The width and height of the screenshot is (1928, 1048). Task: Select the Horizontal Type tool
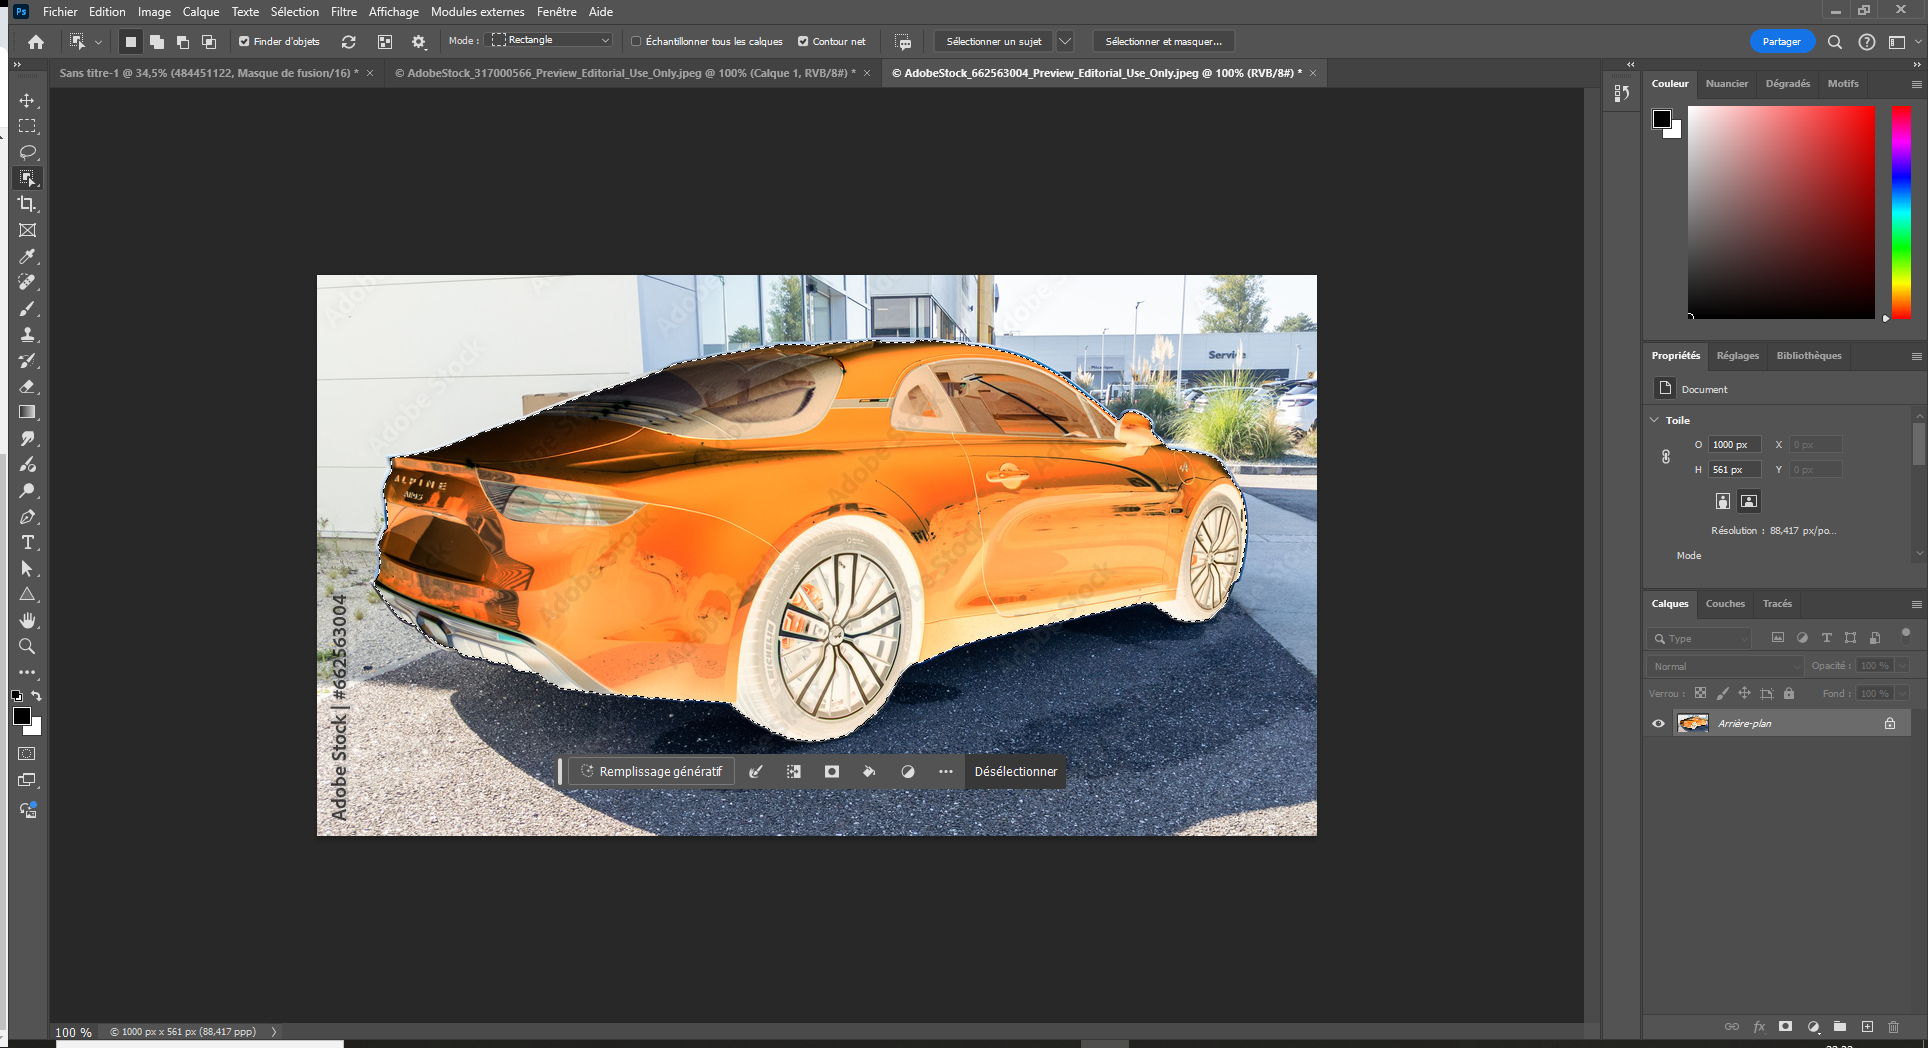tap(27, 543)
